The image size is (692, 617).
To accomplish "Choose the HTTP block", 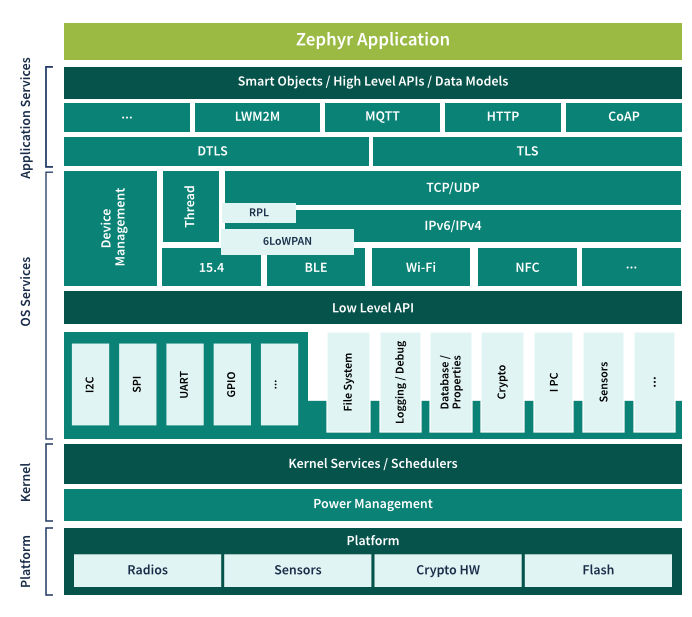I will coord(503,117).
